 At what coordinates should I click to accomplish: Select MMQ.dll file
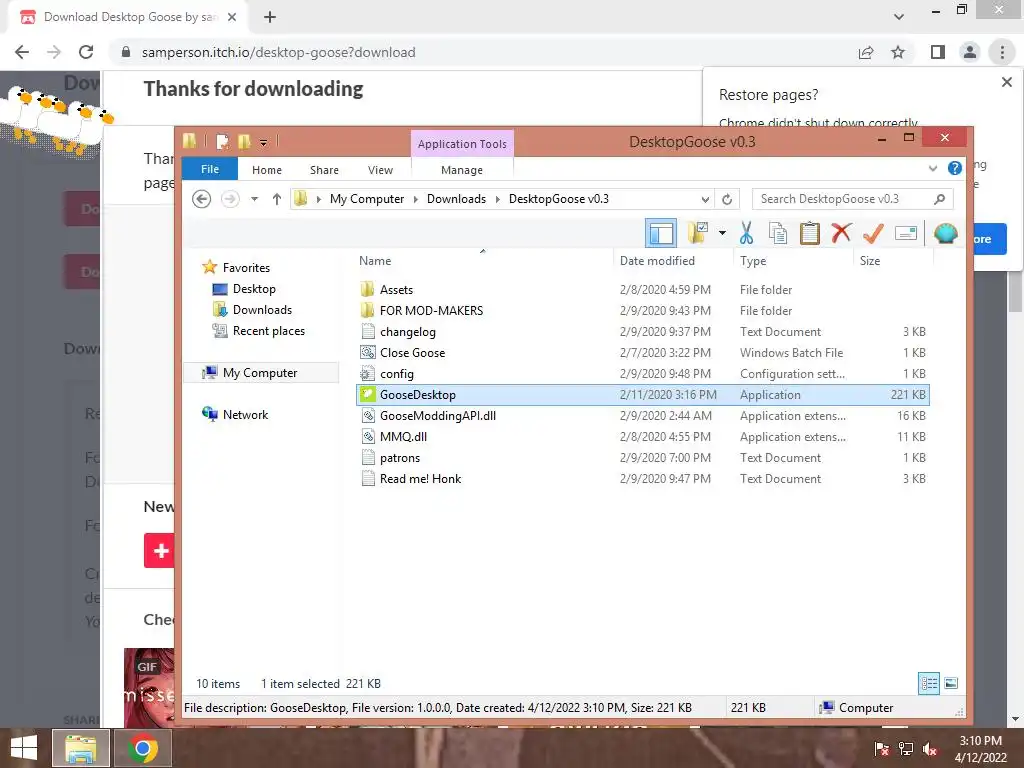(643, 436)
